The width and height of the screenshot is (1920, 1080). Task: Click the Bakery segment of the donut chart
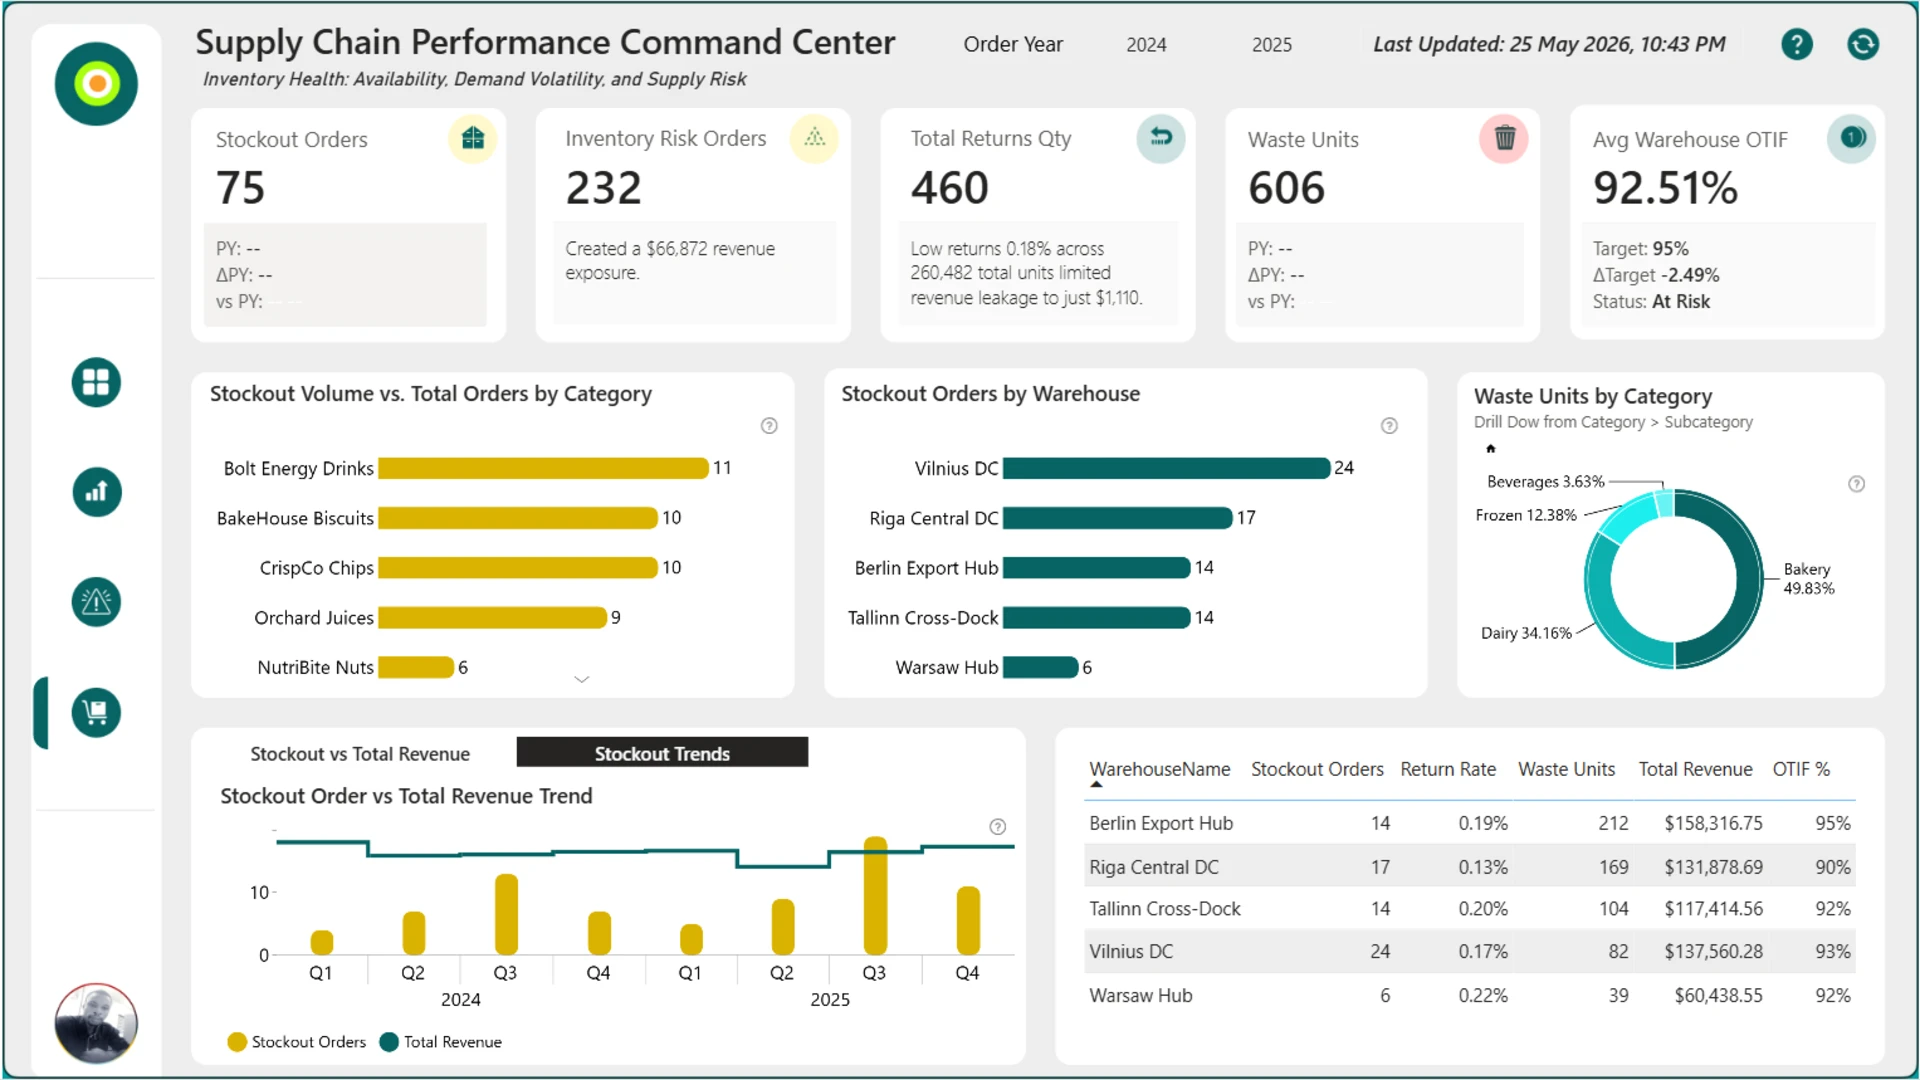pyautogui.click(x=1749, y=580)
